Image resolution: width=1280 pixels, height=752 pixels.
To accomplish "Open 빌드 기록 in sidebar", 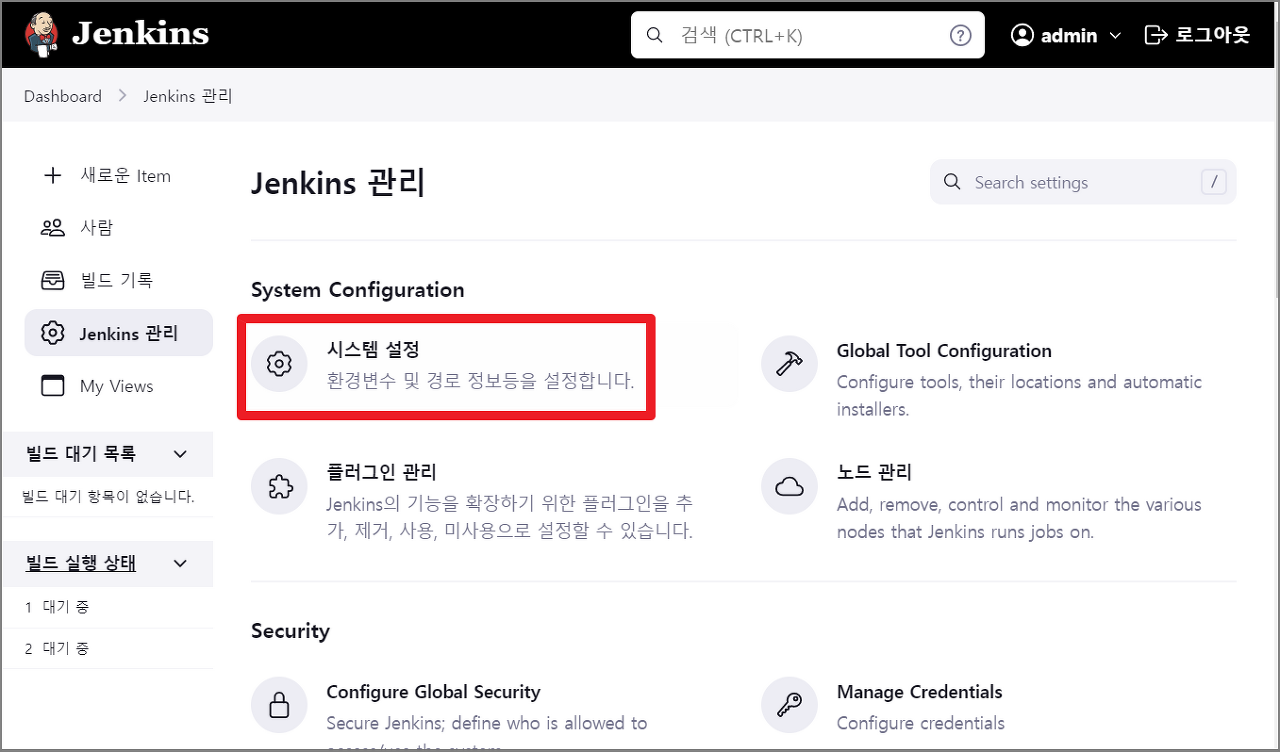I will tap(118, 280).
